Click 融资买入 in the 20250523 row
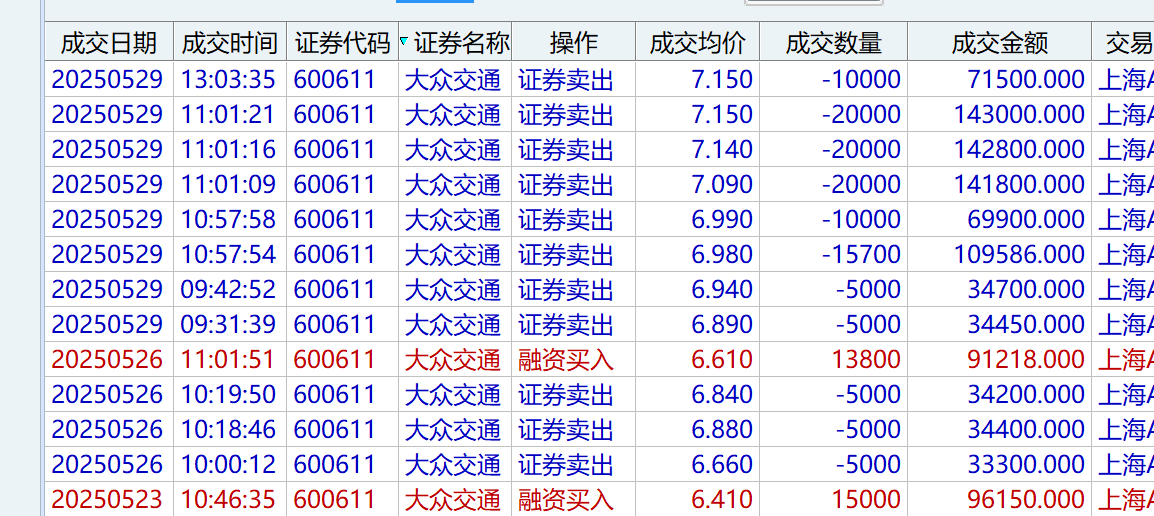The width and height of the screenshot is (1154, 516). tap(566, 499)
